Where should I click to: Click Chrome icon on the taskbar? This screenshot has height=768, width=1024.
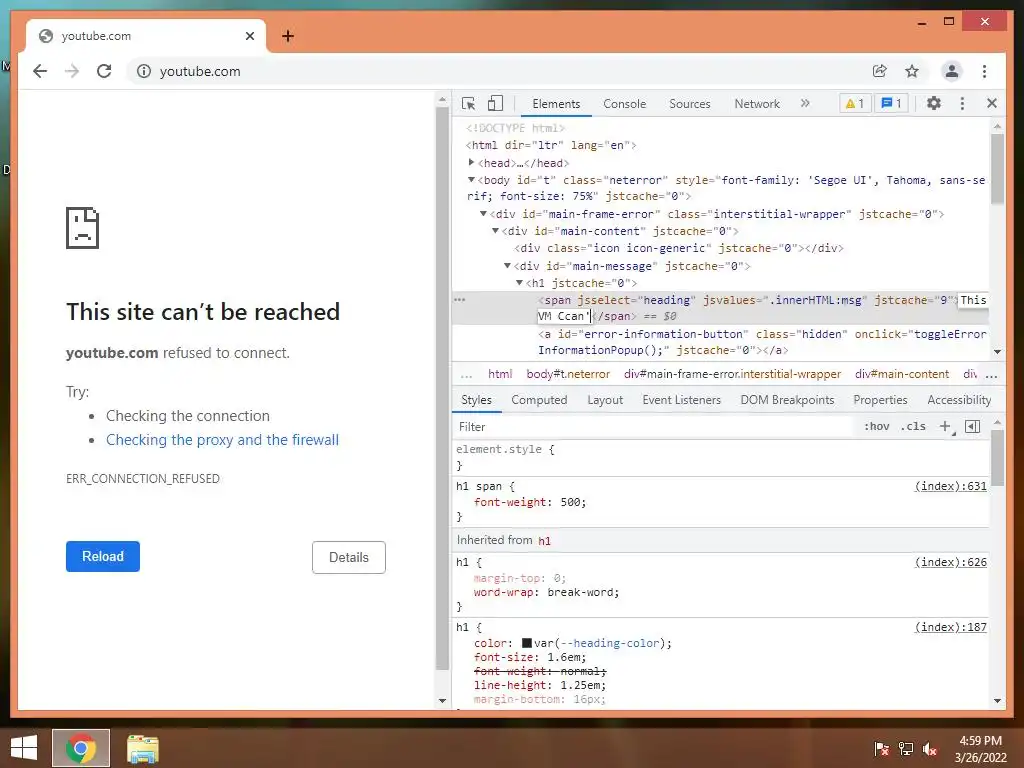[x=81, y=748]
